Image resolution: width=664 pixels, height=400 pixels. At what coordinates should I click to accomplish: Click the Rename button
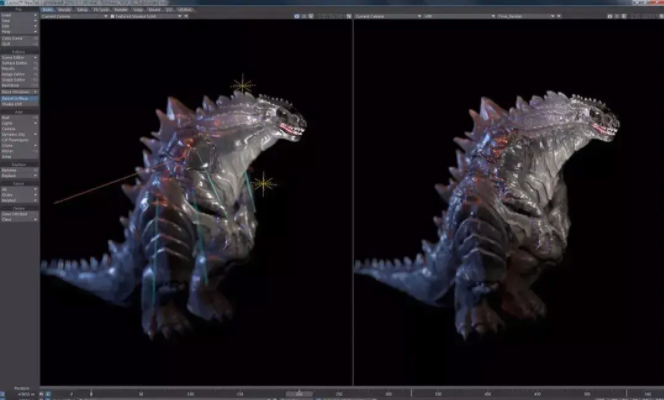(19, 170)
